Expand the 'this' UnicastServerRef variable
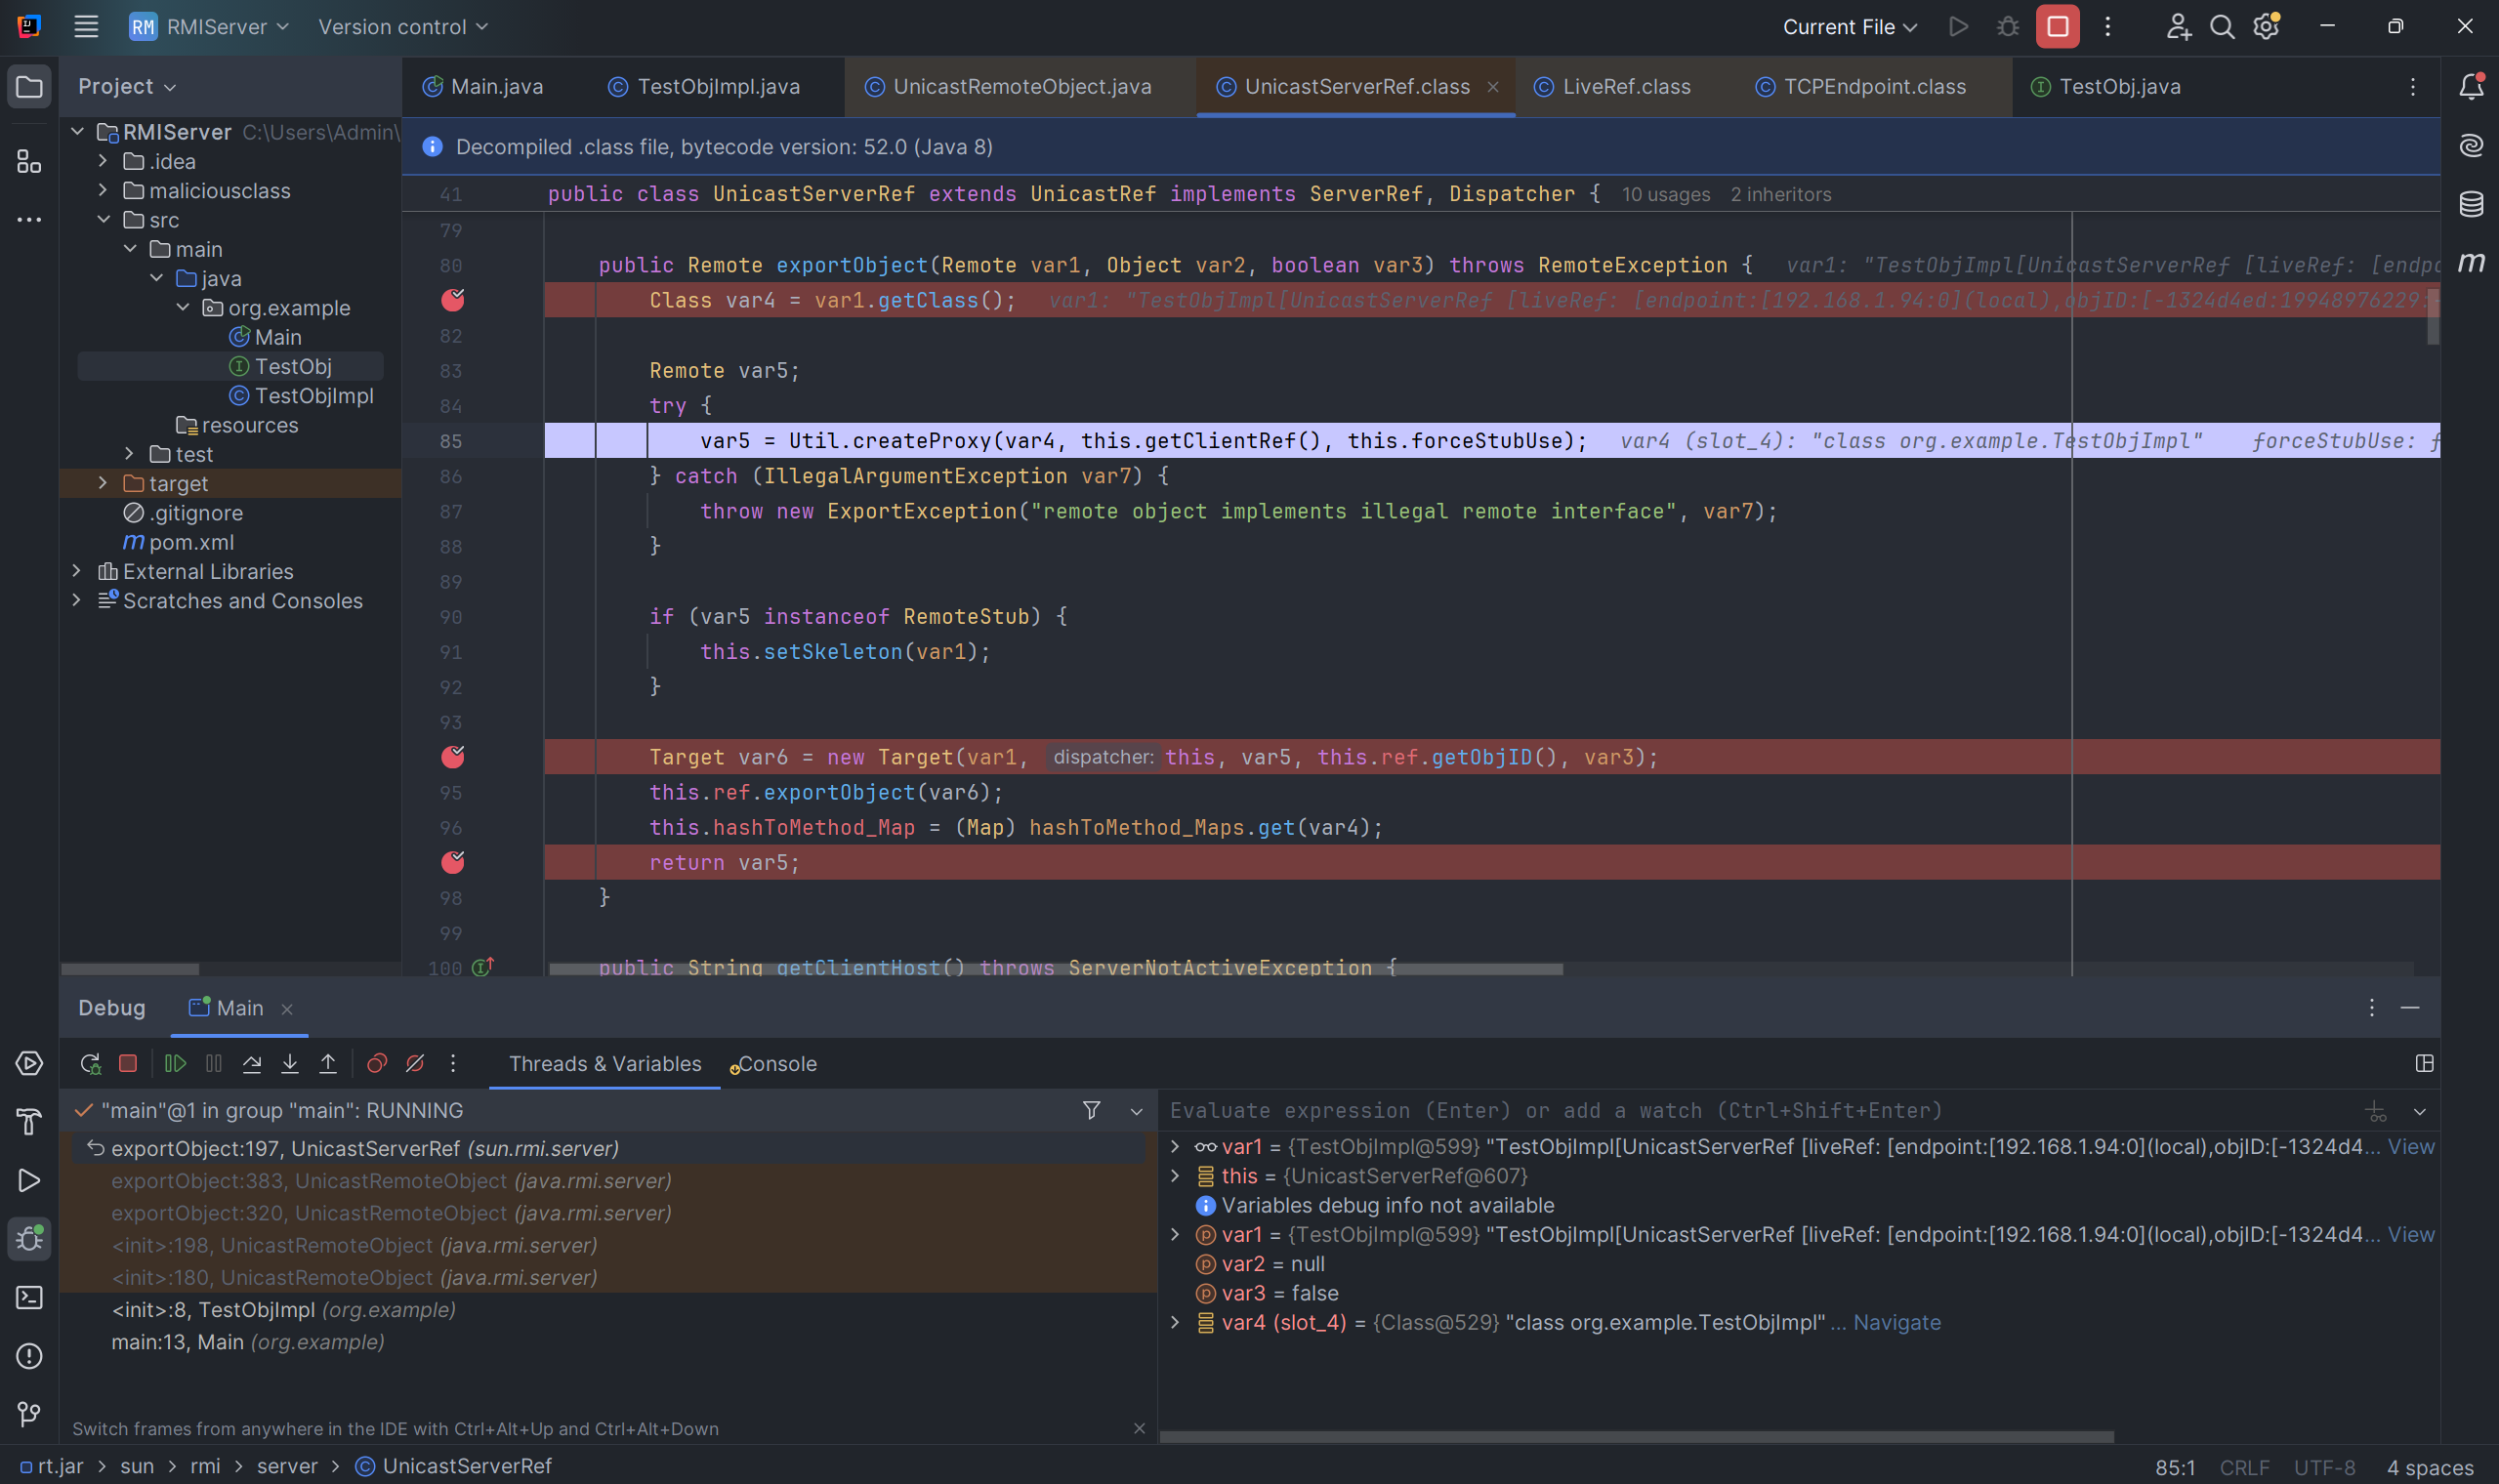 tap(1175, 1176)
